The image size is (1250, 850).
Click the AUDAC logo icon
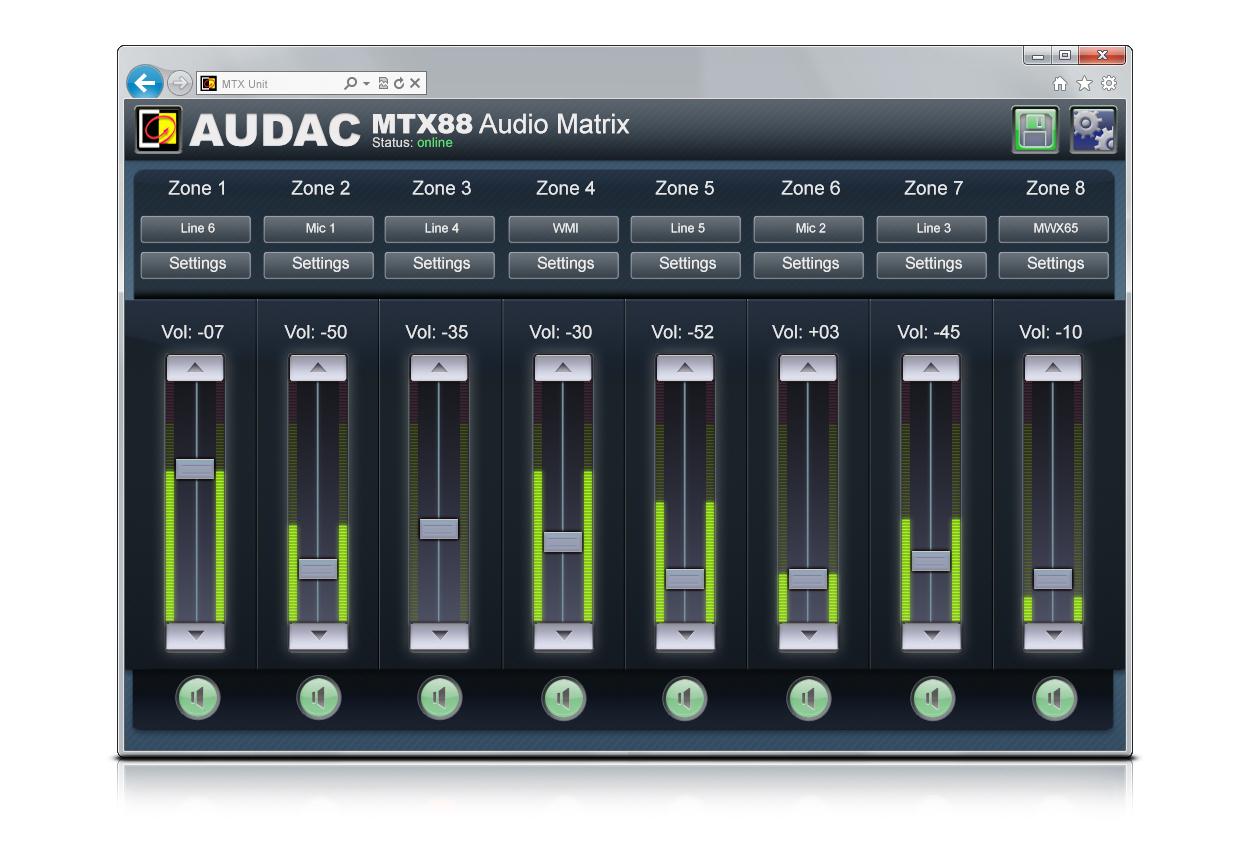(159, 130)
